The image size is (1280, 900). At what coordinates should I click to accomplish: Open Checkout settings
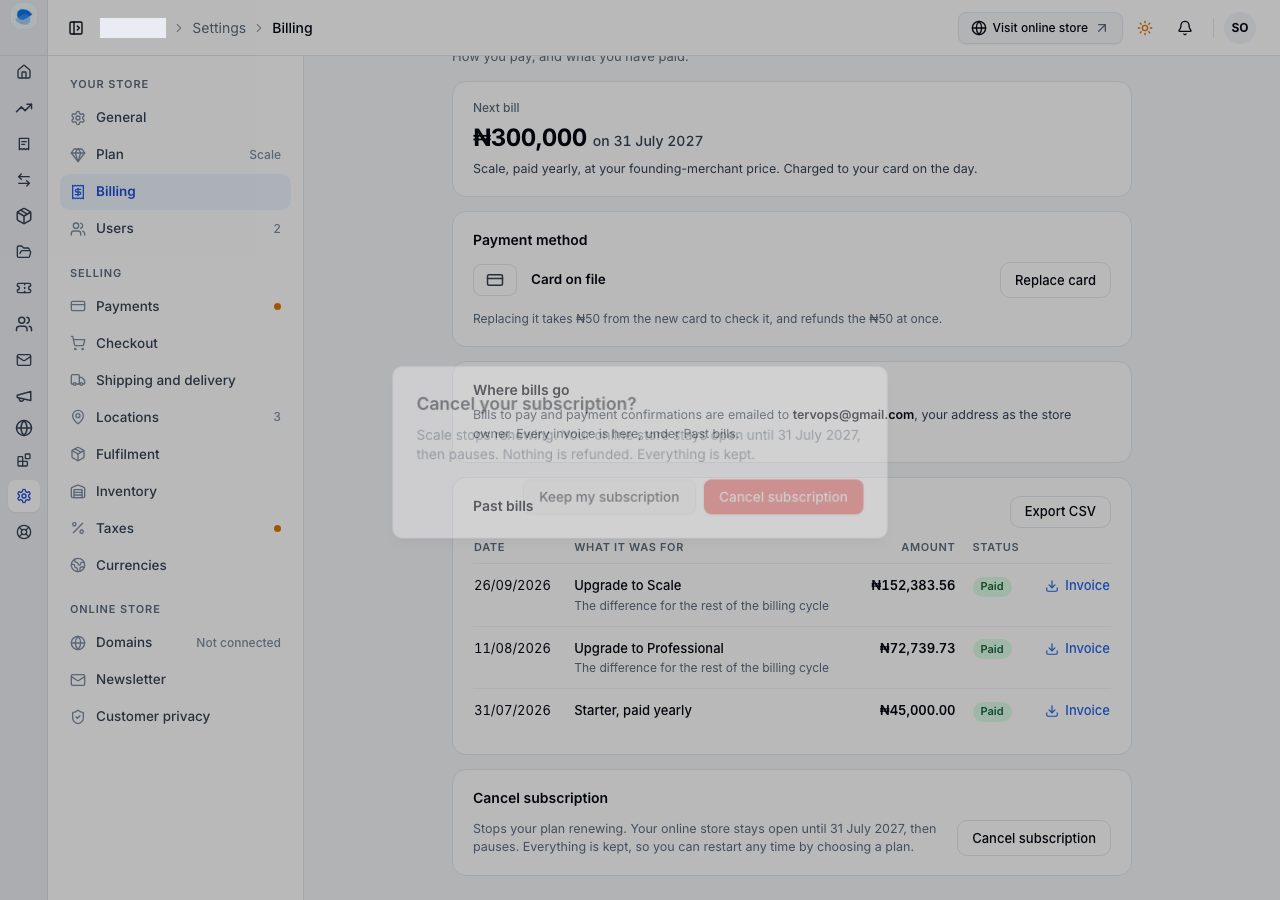[175, 344]
